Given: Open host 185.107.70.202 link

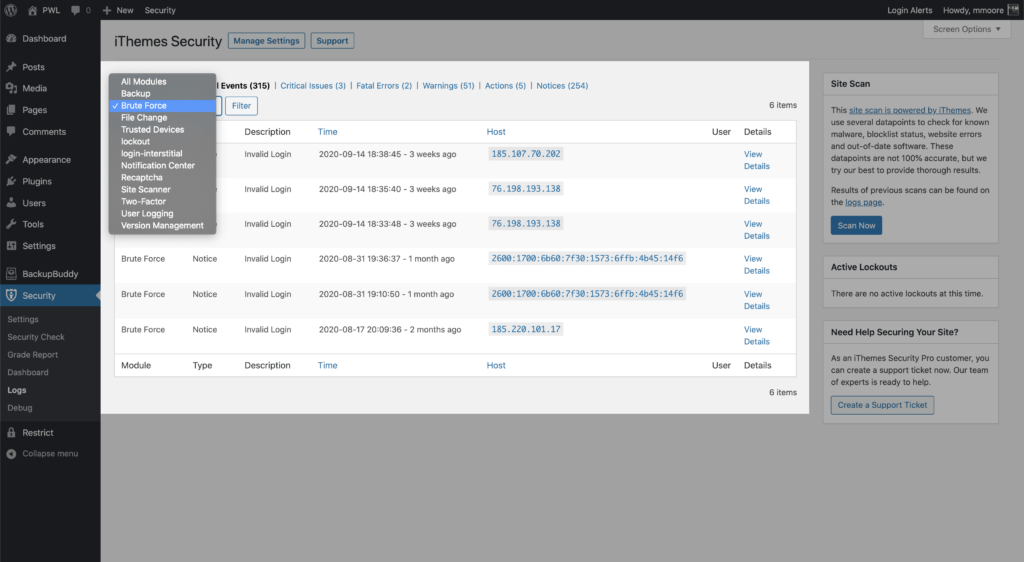Looking at the screenshot, I should (x=526, y=154).
